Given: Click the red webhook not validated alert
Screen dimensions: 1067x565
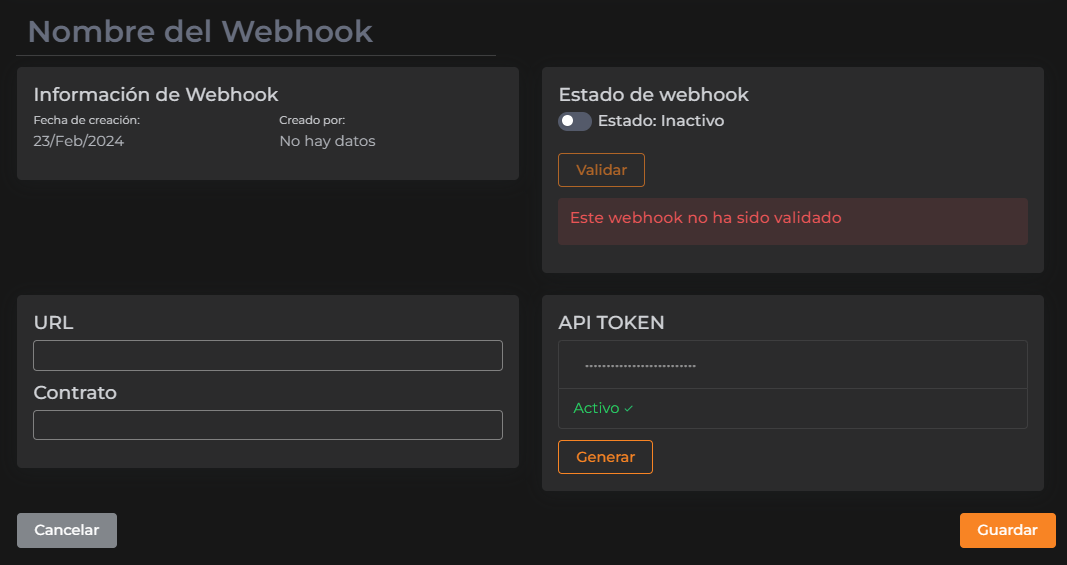Looking at the screenshot, I should (x=792, y=221).
